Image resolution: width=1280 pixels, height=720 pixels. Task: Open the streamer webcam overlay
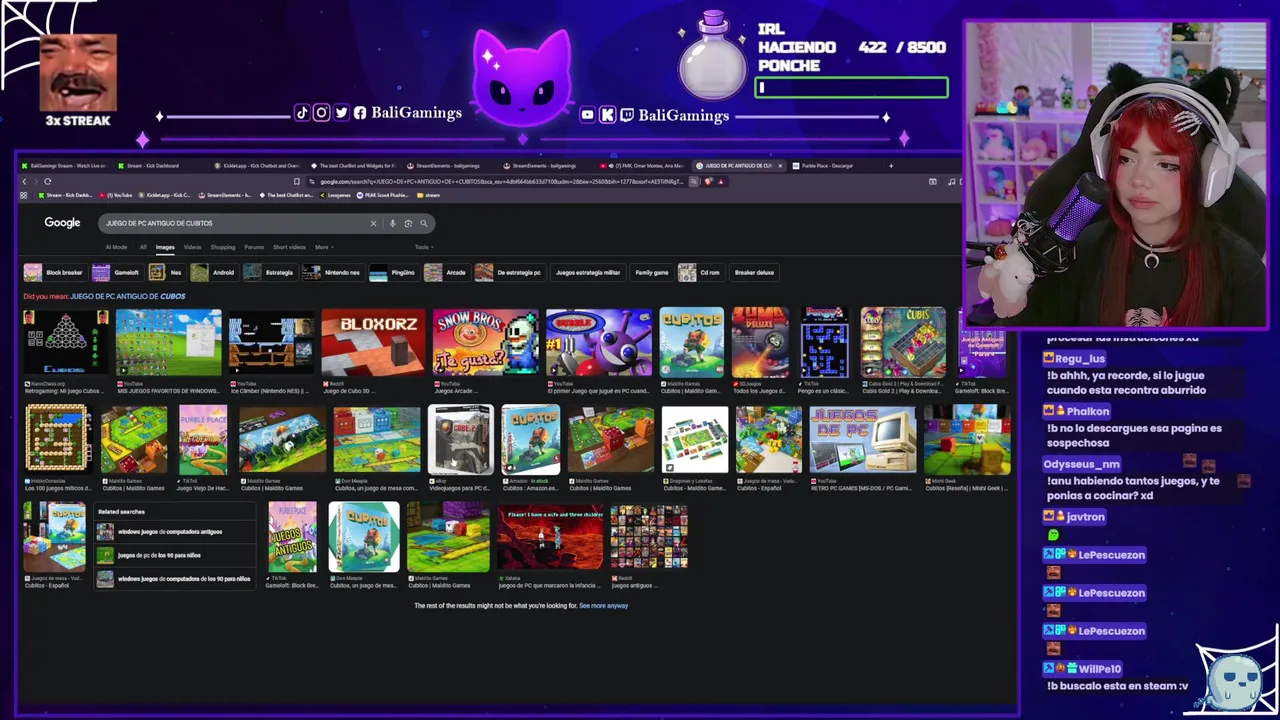(1115, 175)
